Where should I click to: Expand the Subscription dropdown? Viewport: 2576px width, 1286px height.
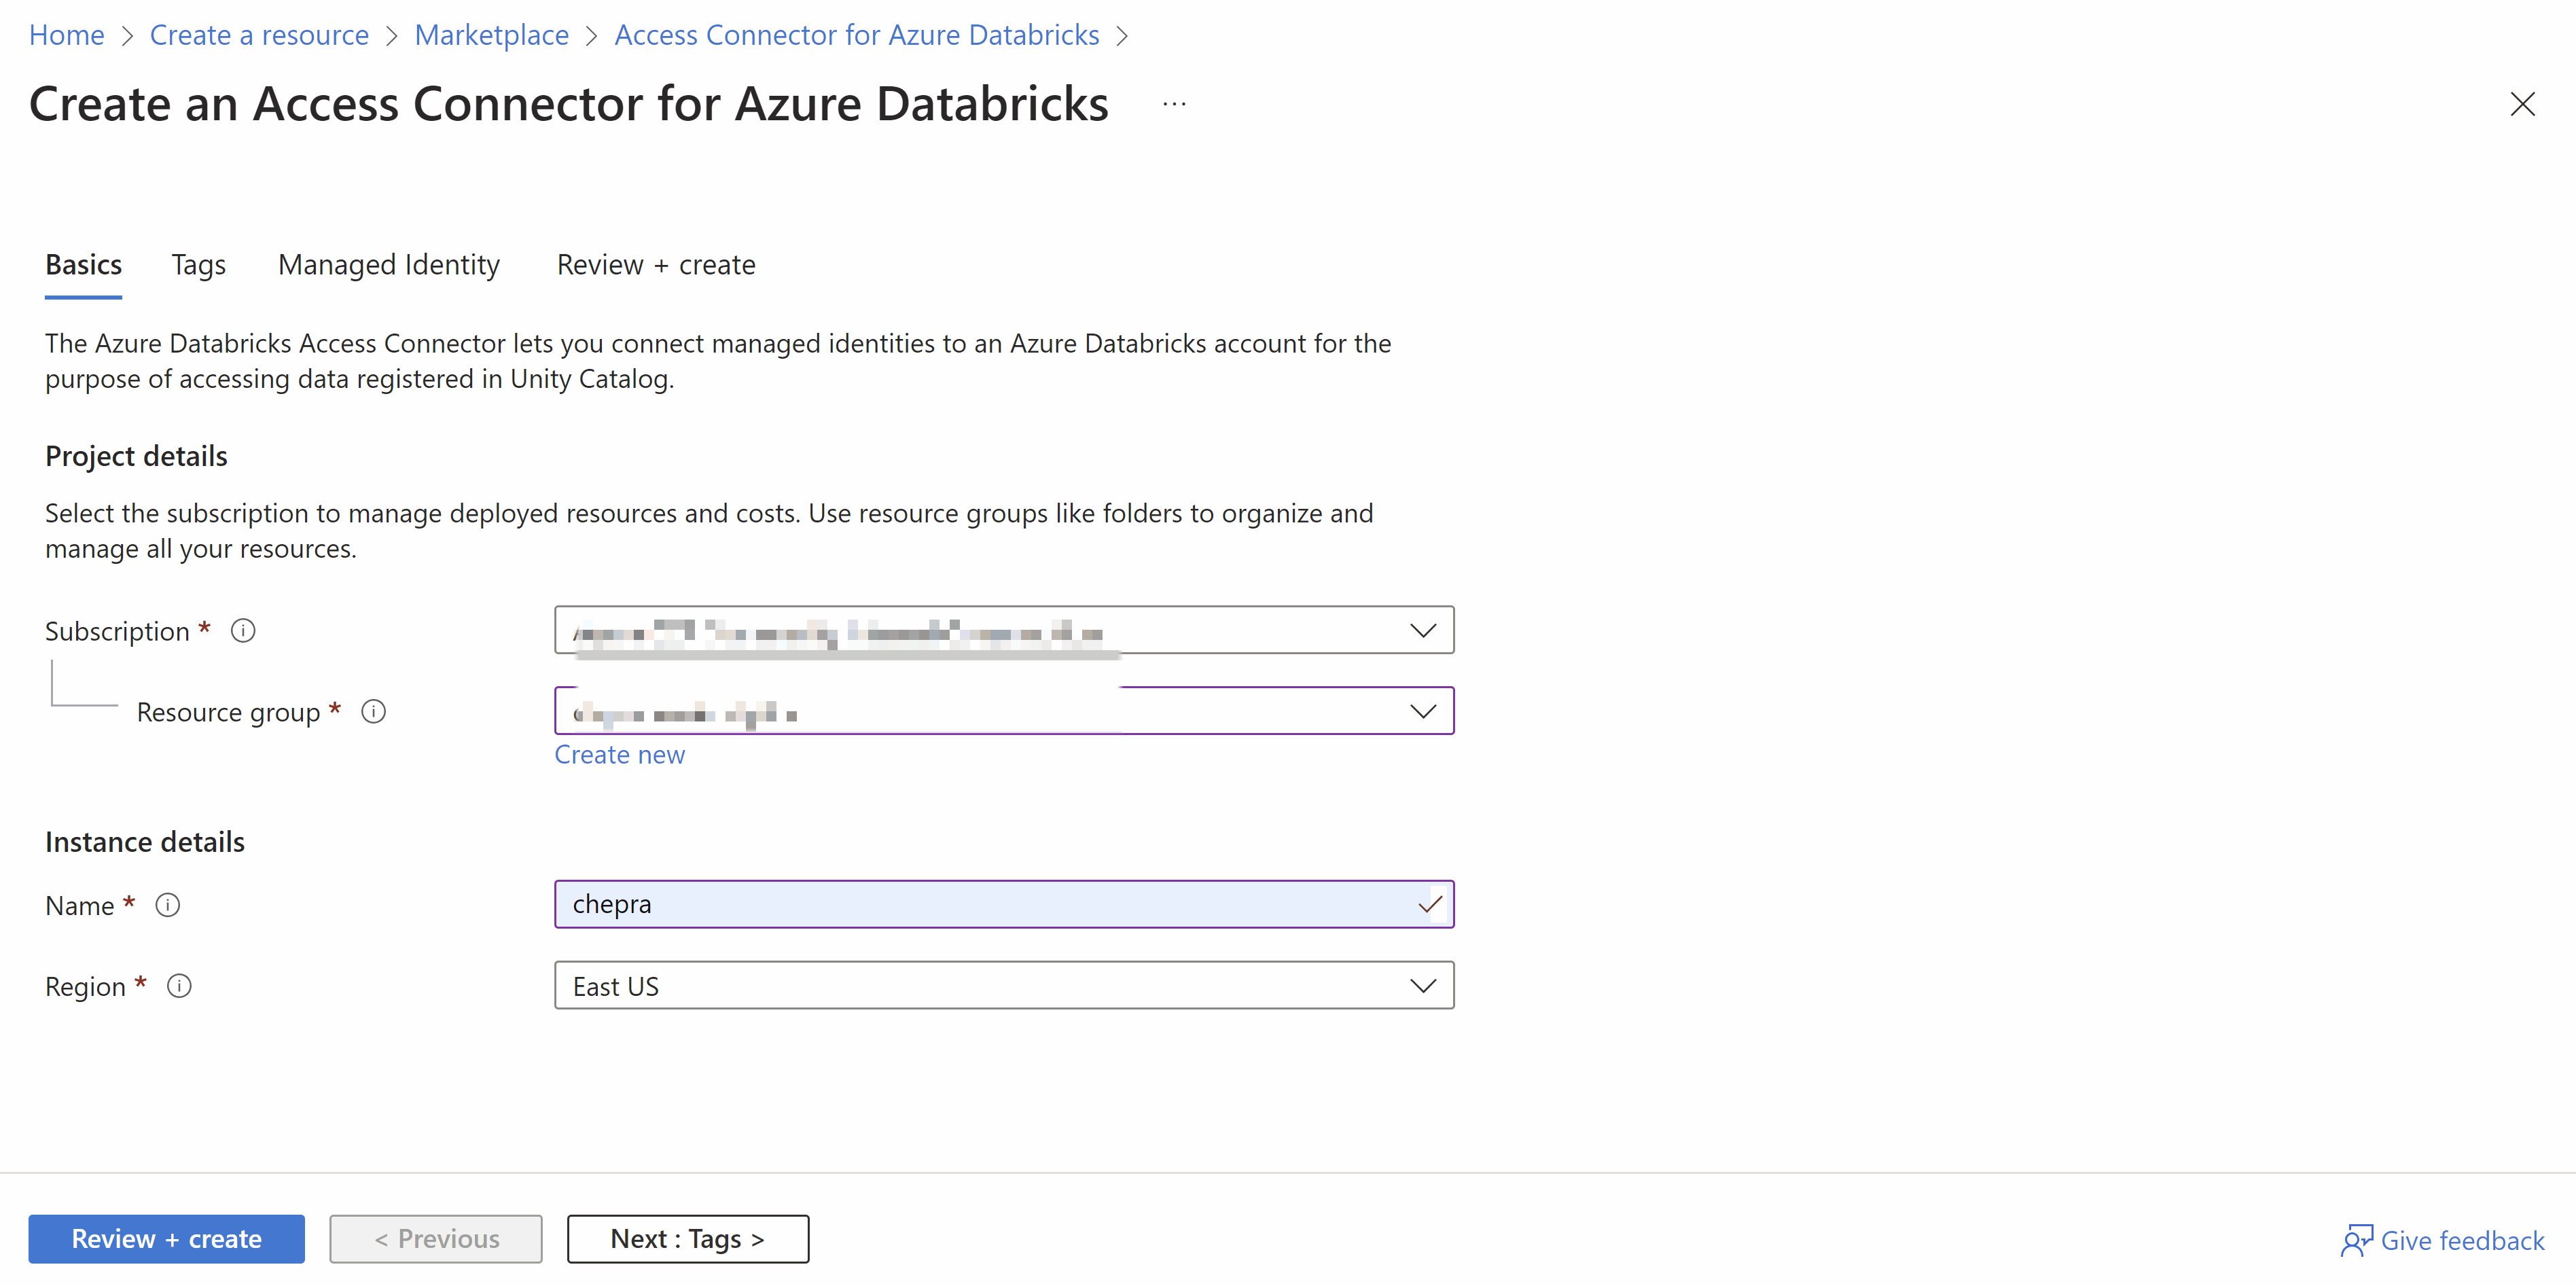pos(1423,630)
